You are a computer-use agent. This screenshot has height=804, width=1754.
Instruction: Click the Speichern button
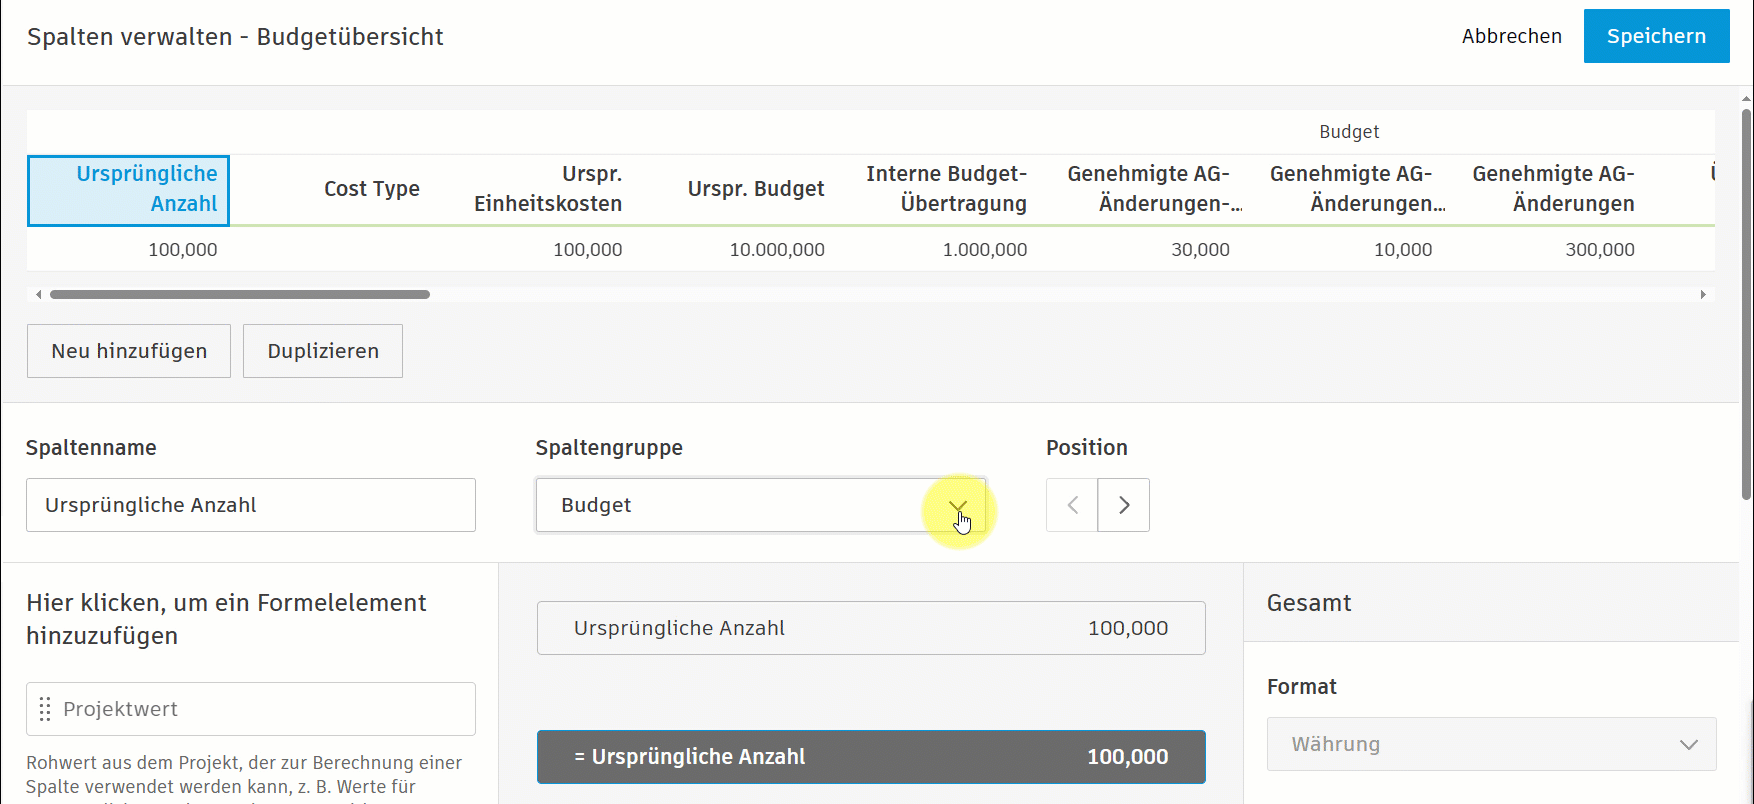tap(1656, 36)
